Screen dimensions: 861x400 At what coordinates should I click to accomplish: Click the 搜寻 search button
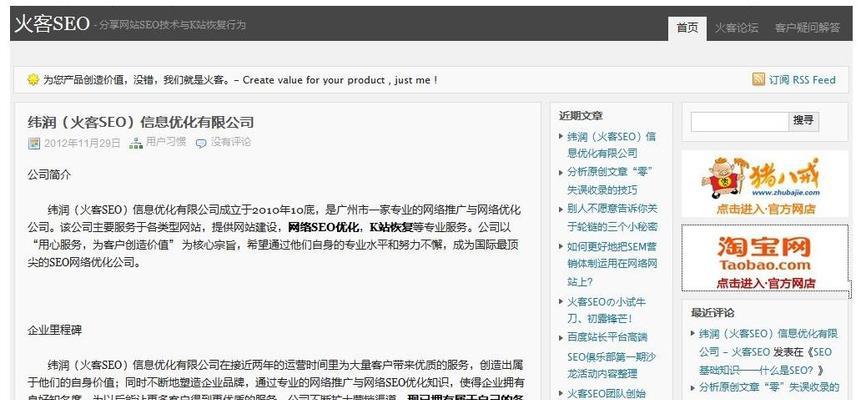(x=803, y=121)
